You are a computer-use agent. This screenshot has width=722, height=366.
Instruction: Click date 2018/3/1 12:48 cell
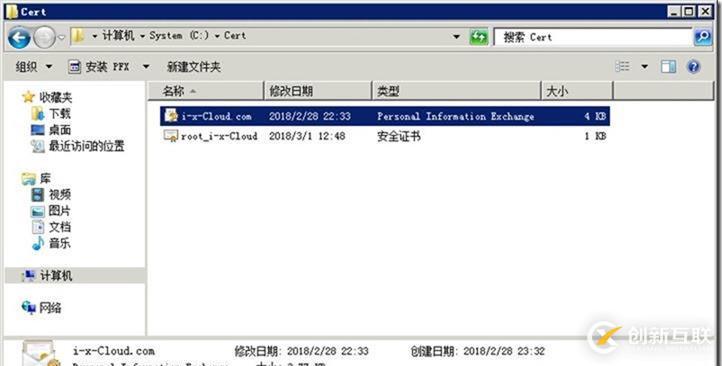tap(307, 136)
